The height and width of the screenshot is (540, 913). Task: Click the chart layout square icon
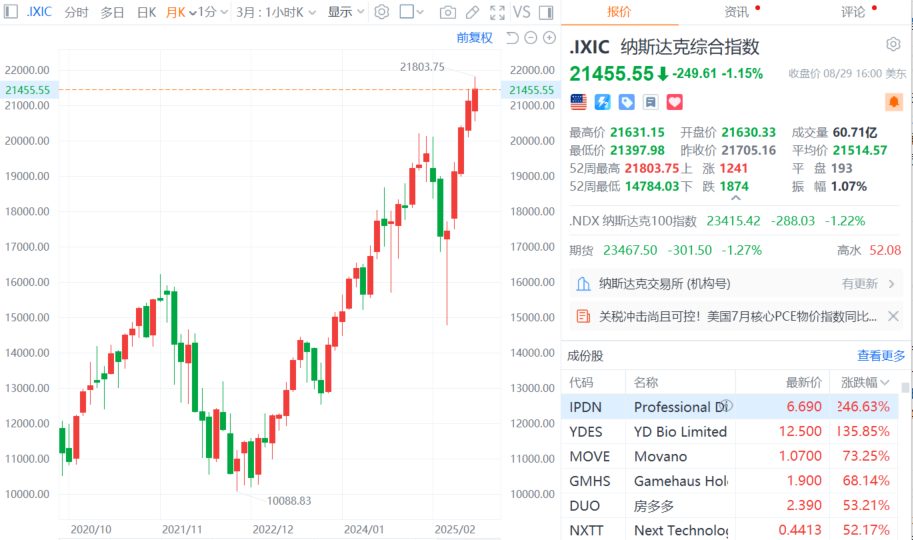coord(407,12)
